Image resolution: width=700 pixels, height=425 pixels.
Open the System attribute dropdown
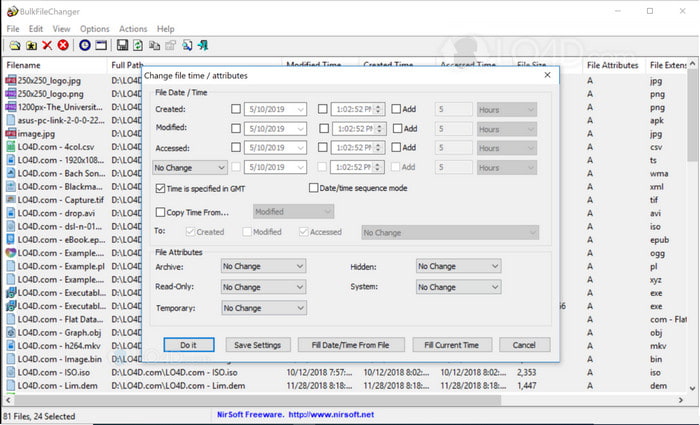458,287
